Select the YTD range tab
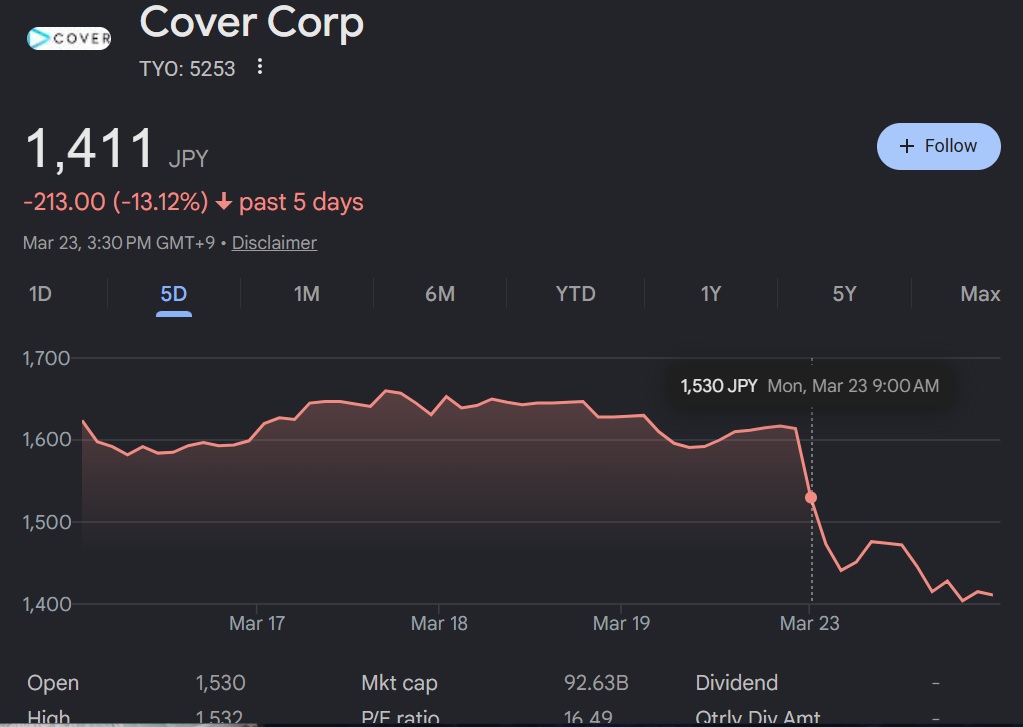Image resolution: width=1023 pixels, height=727 pixels. tap(575, 294)
